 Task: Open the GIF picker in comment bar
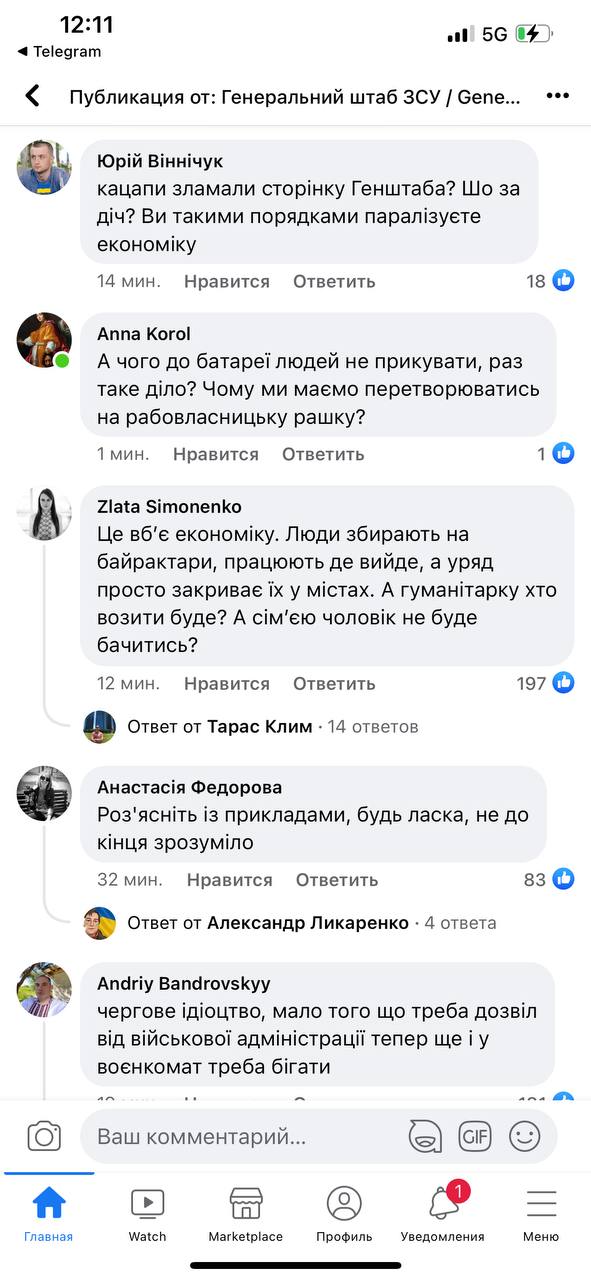point(475,1136)
